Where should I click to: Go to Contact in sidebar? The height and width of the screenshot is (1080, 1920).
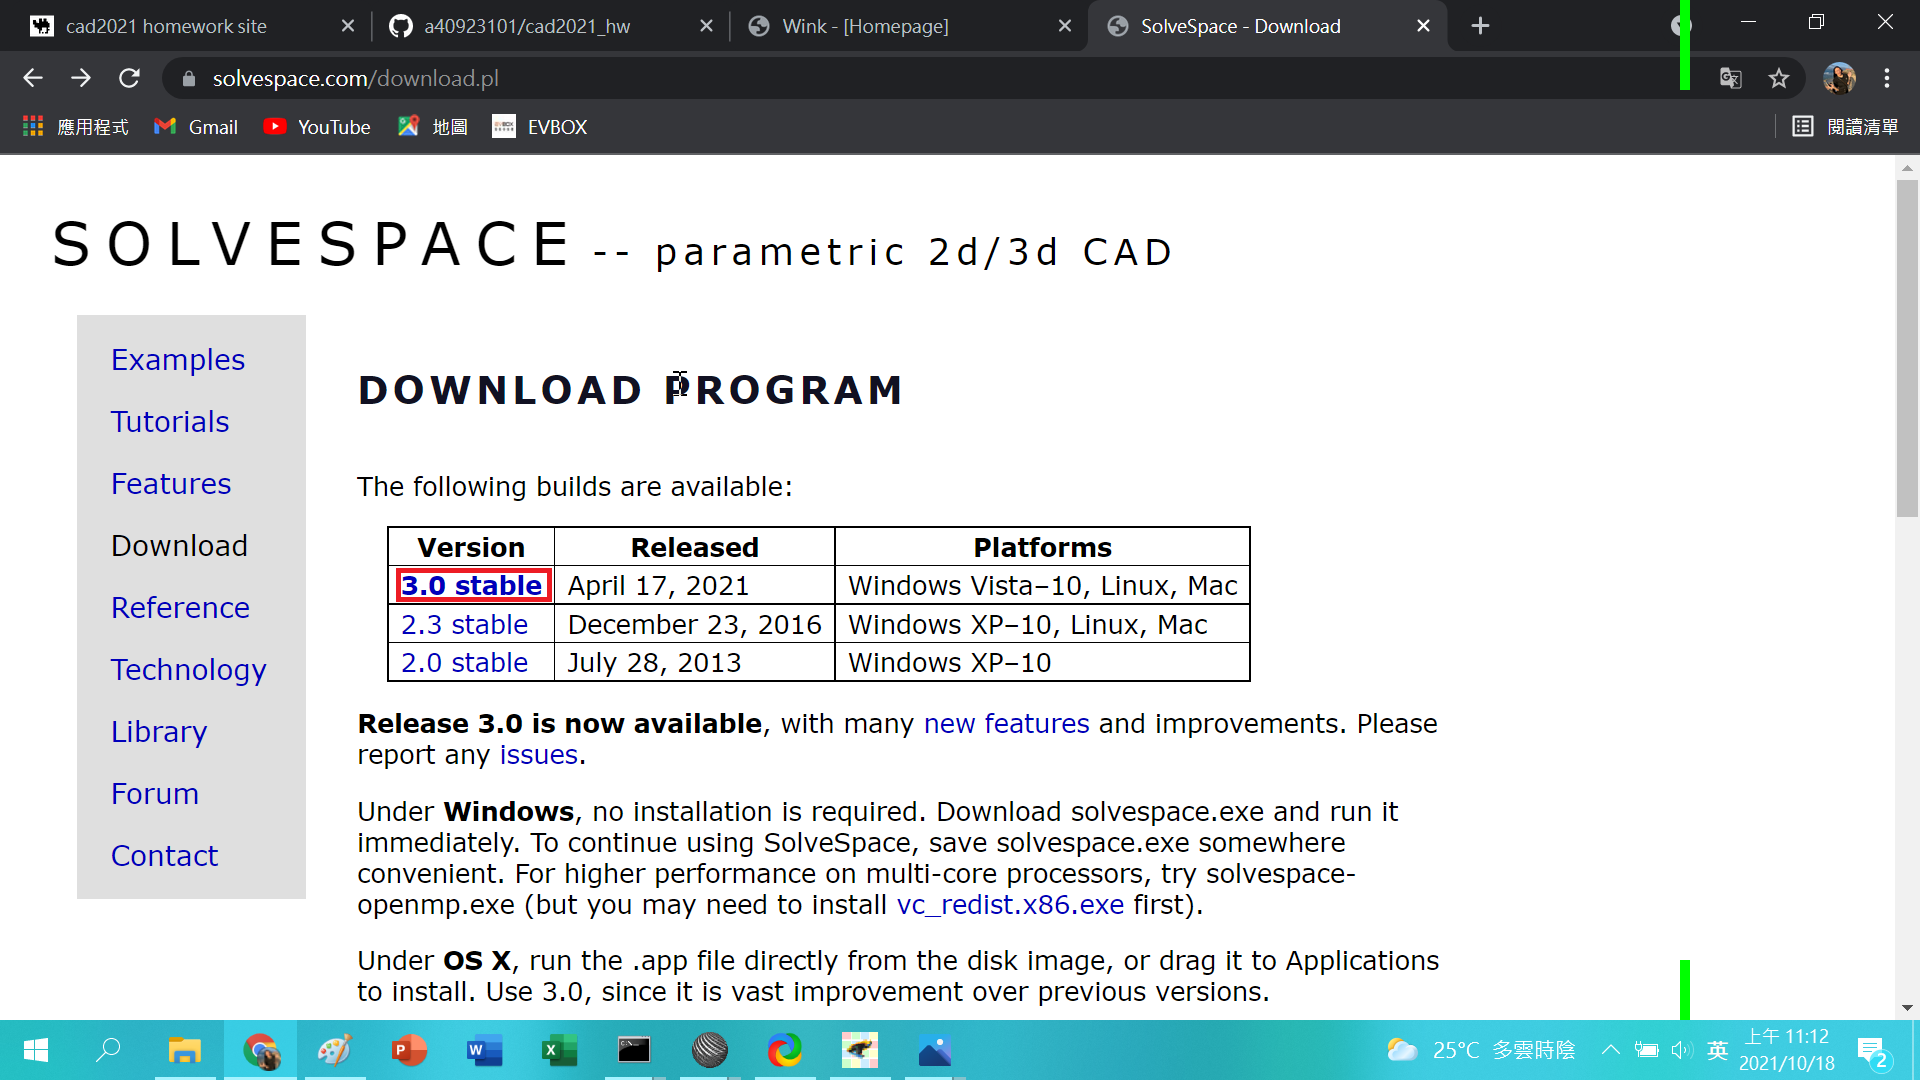click(x=164, y=856)
